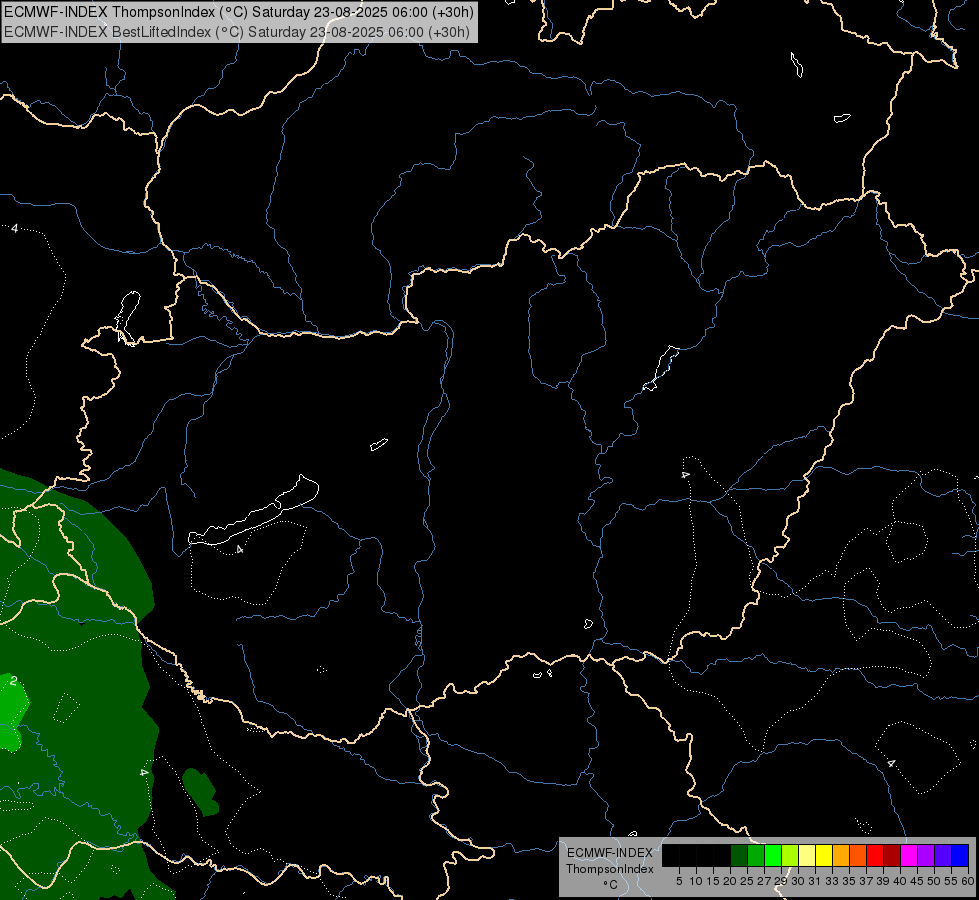The width and height of the screenshot is (979, 900).
Task: Click legend scale value 27
Action: click(x=764, y=881)
